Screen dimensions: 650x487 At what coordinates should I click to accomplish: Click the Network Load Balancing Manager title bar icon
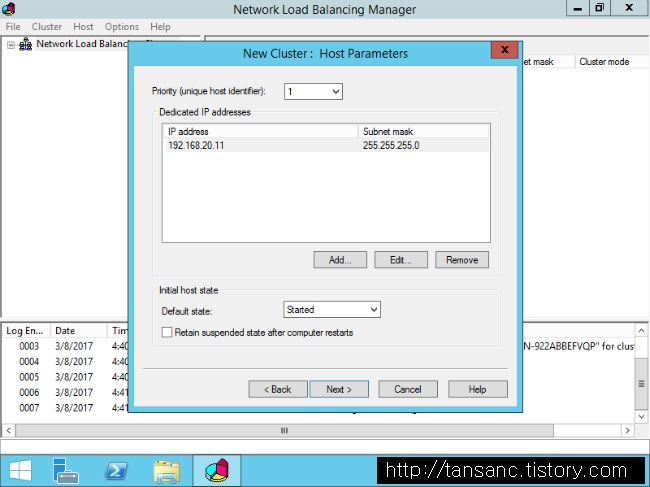(8, 8)
